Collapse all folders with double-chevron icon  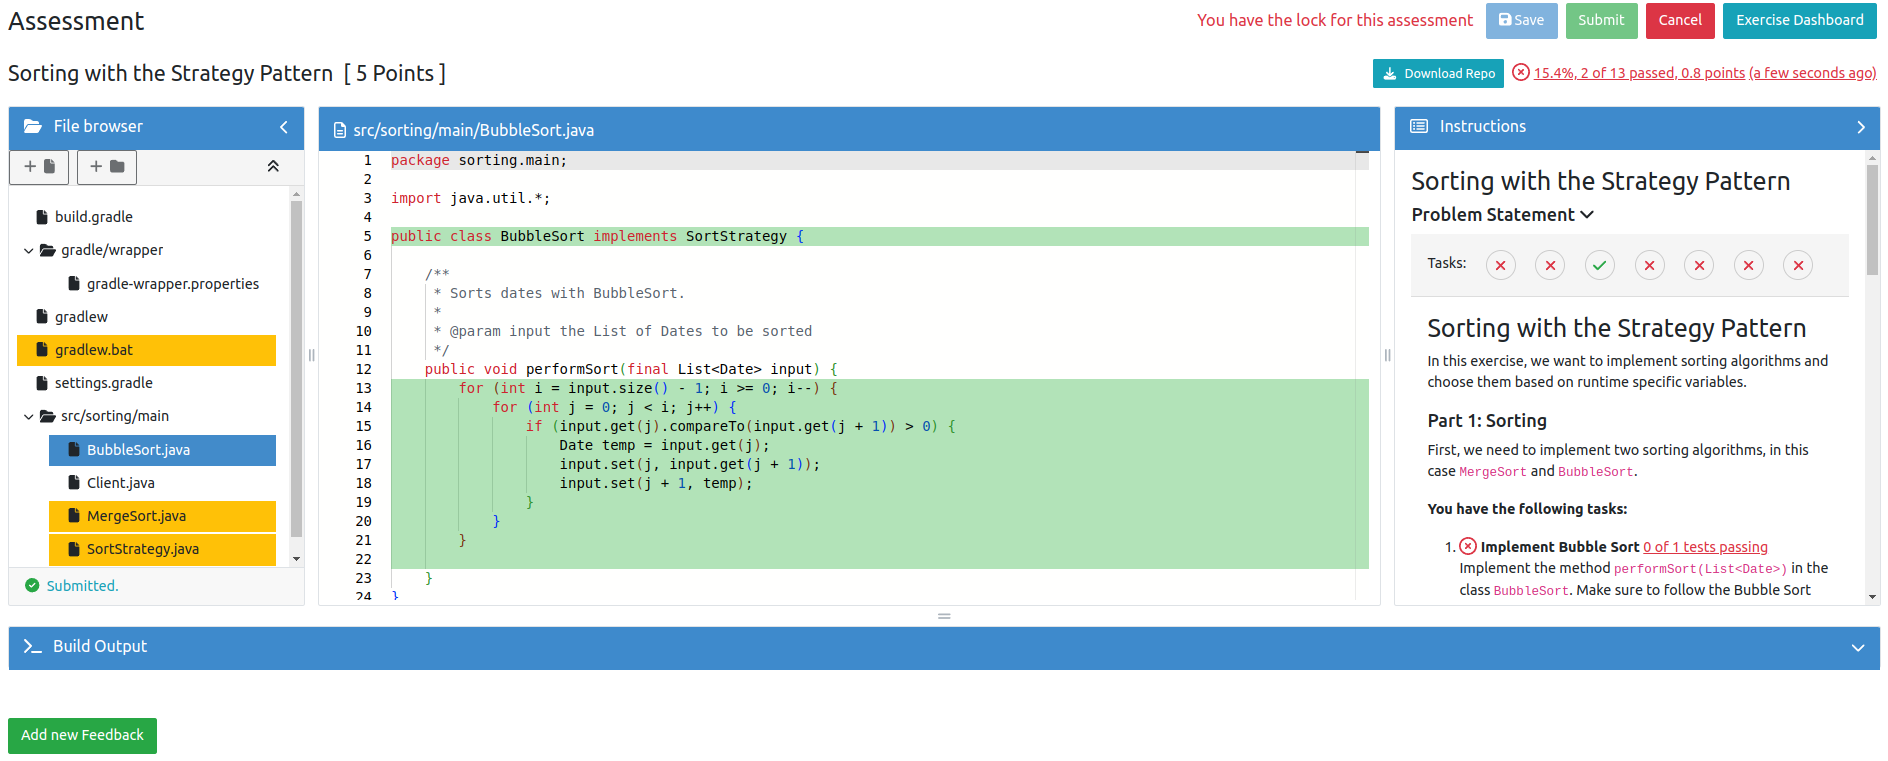(x=273, y=167)
